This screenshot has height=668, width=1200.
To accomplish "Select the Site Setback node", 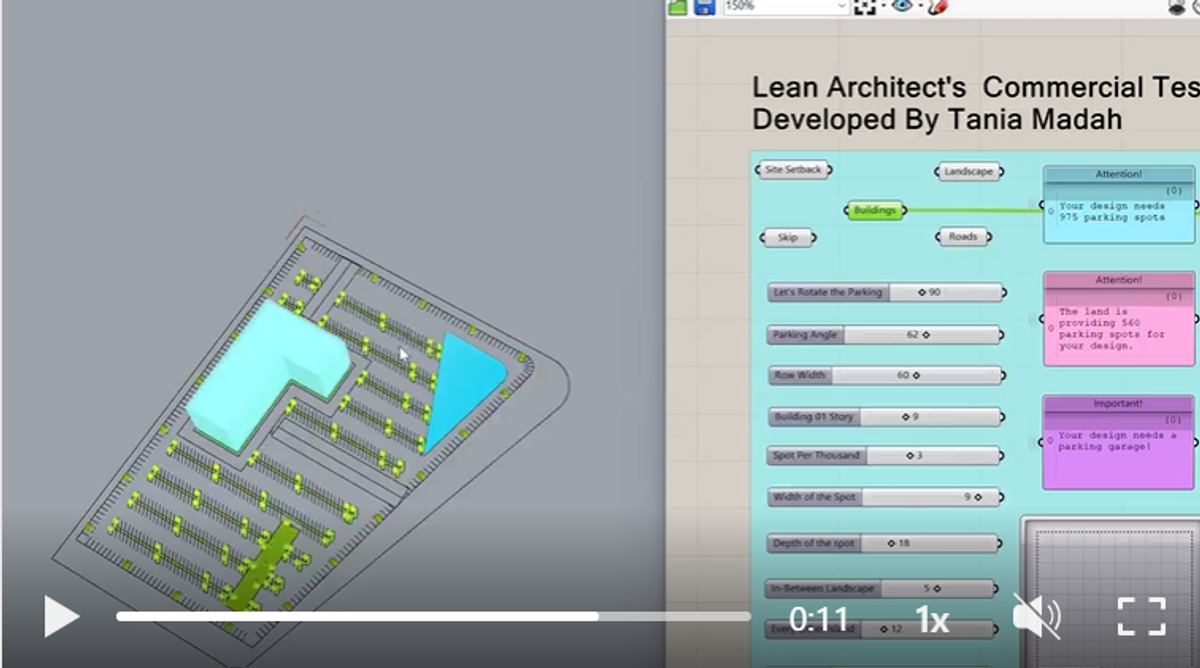I will coord(794,170).
